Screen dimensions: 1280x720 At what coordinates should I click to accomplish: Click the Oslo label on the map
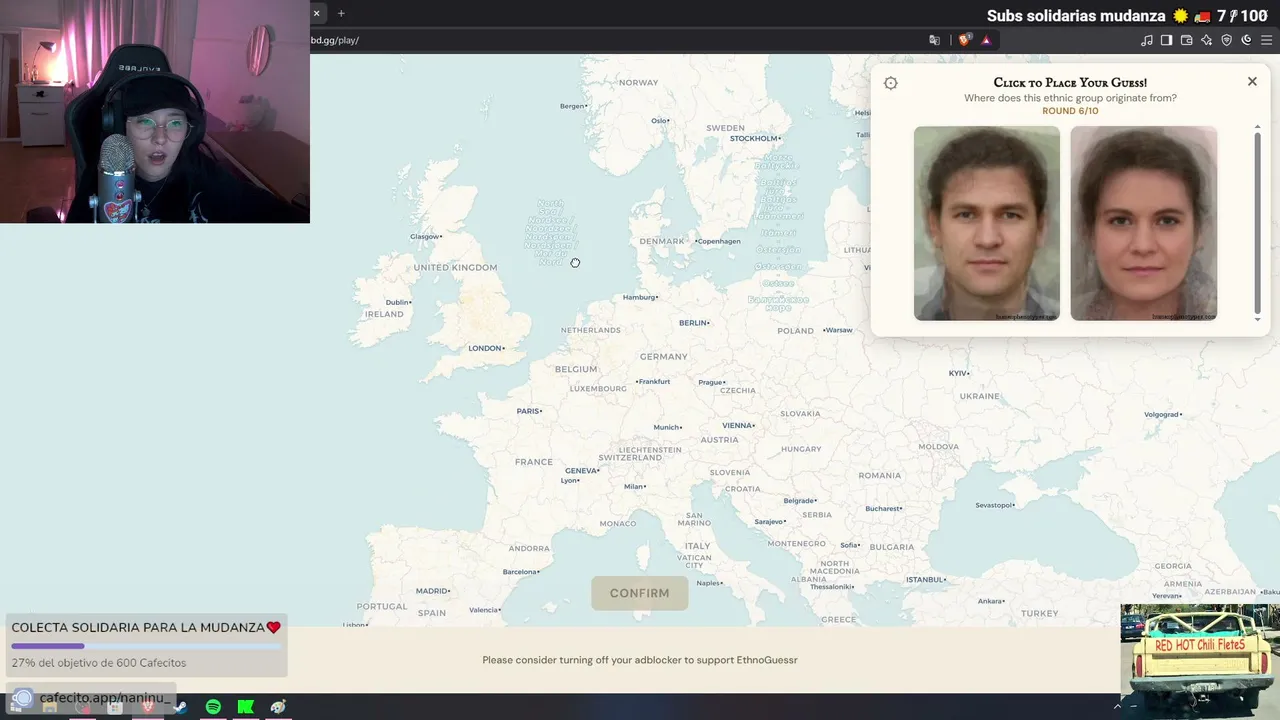click(660, 121)
